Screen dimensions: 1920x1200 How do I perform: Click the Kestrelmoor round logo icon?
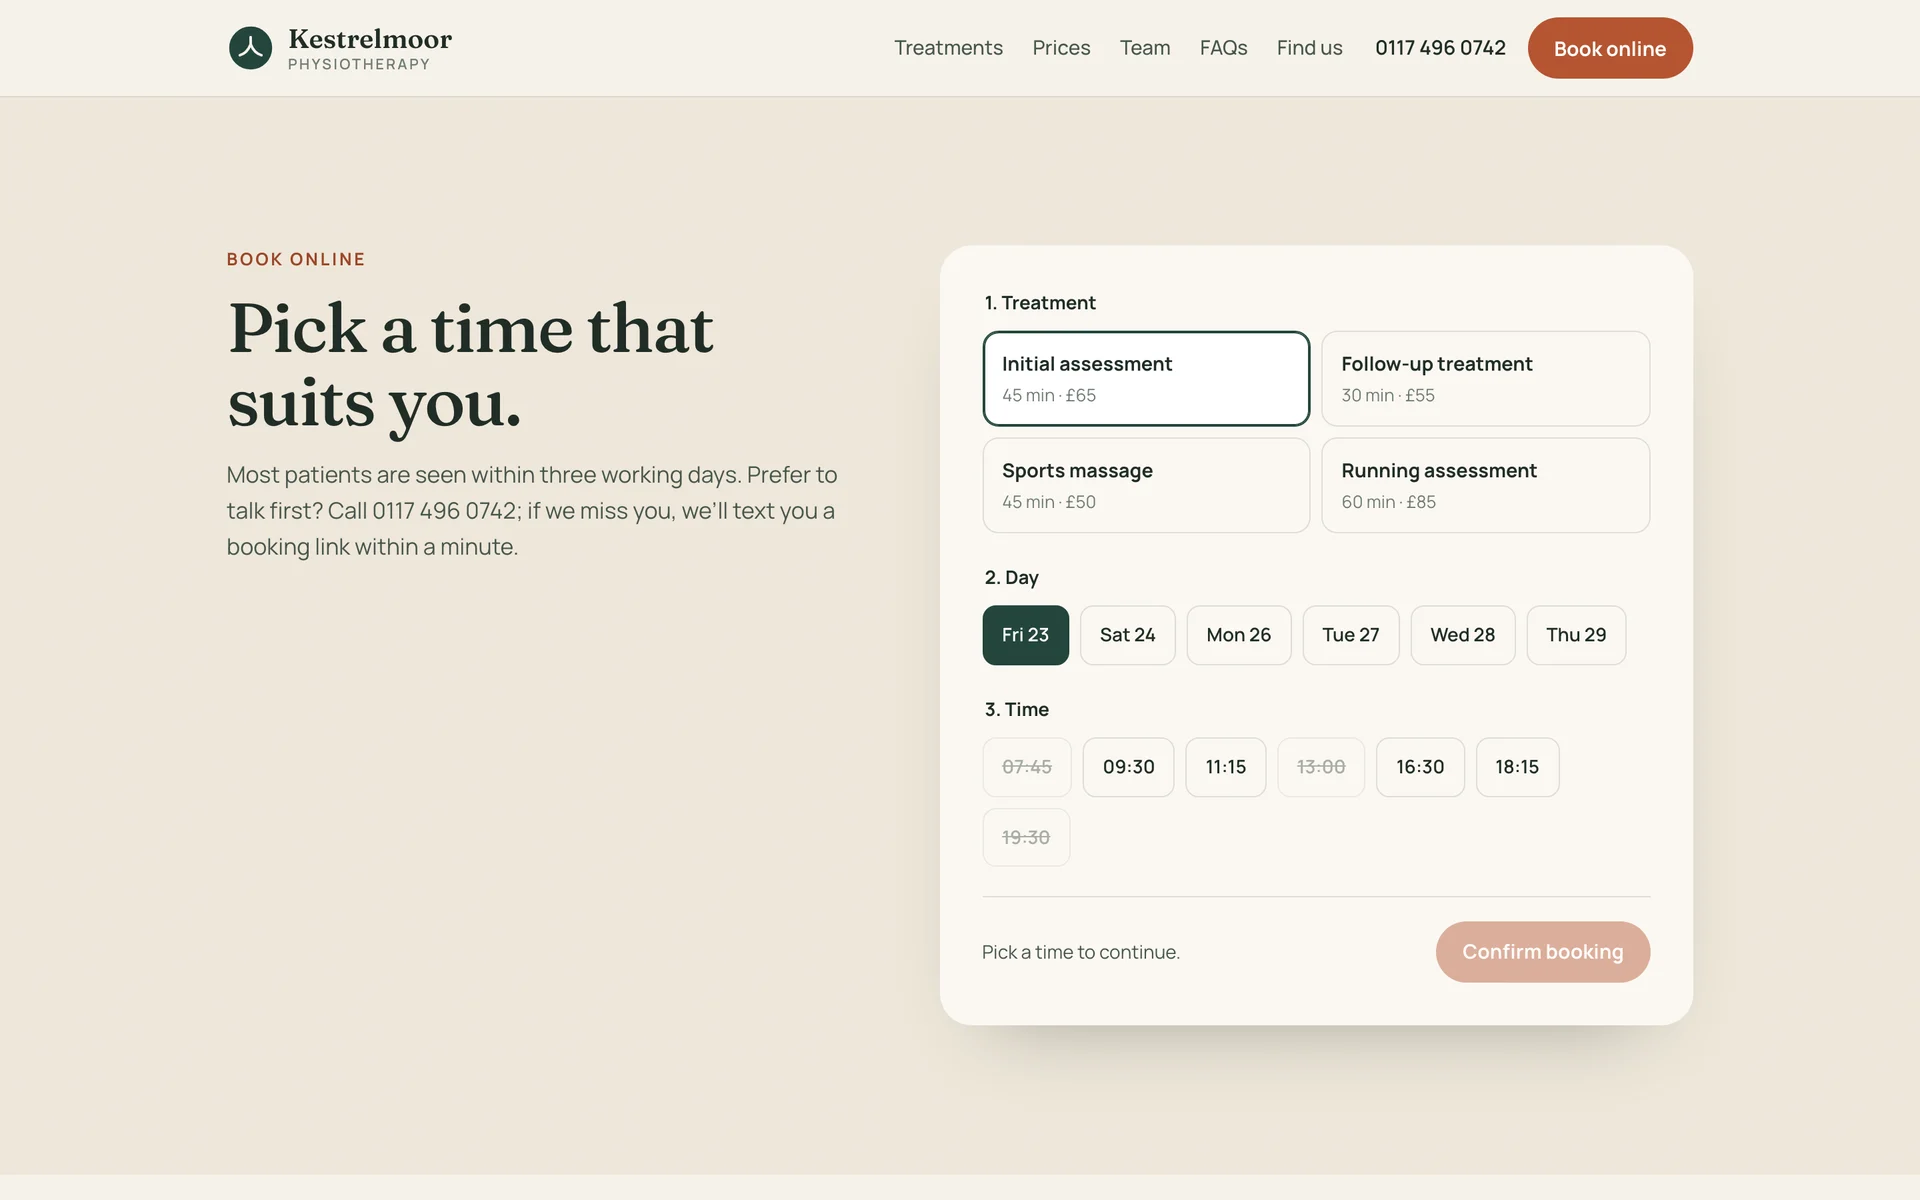click(x=250, y=48)
